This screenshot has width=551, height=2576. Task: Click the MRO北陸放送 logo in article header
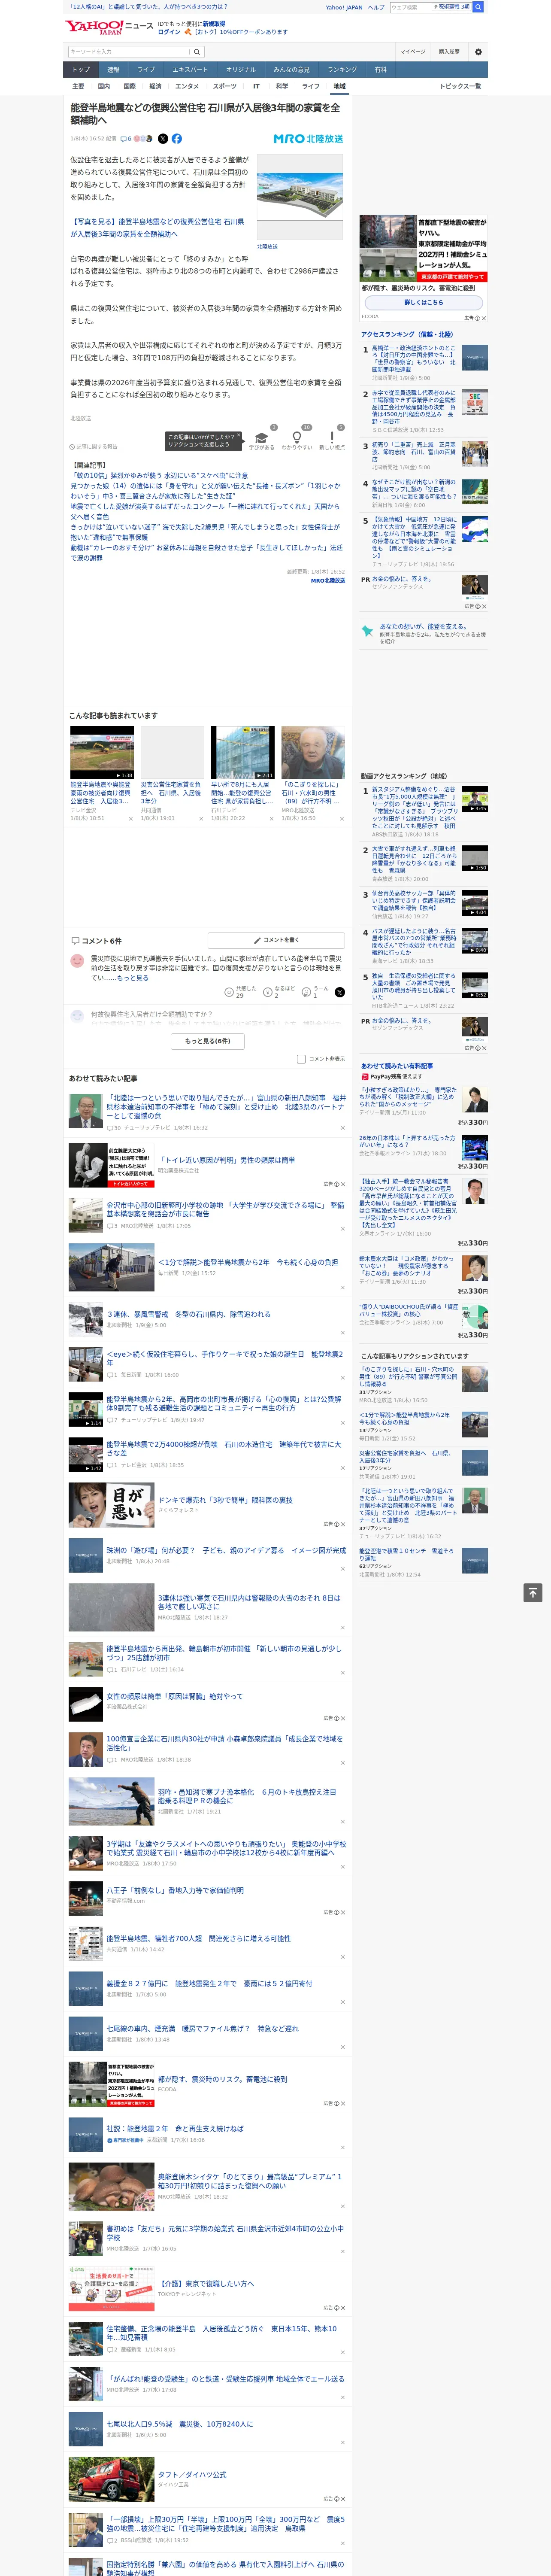308,139
